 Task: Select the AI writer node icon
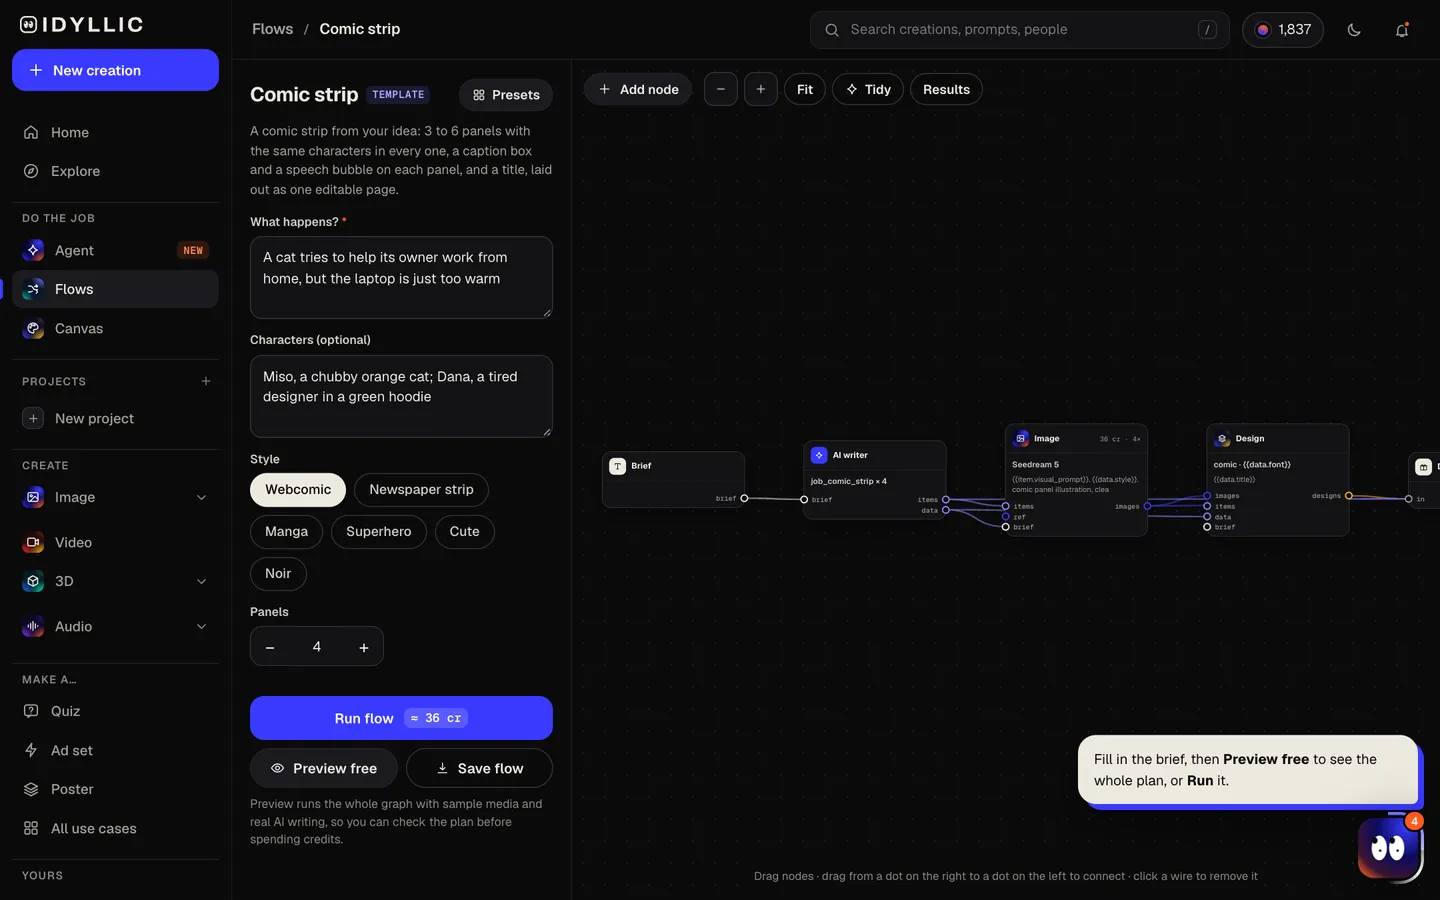819,455
